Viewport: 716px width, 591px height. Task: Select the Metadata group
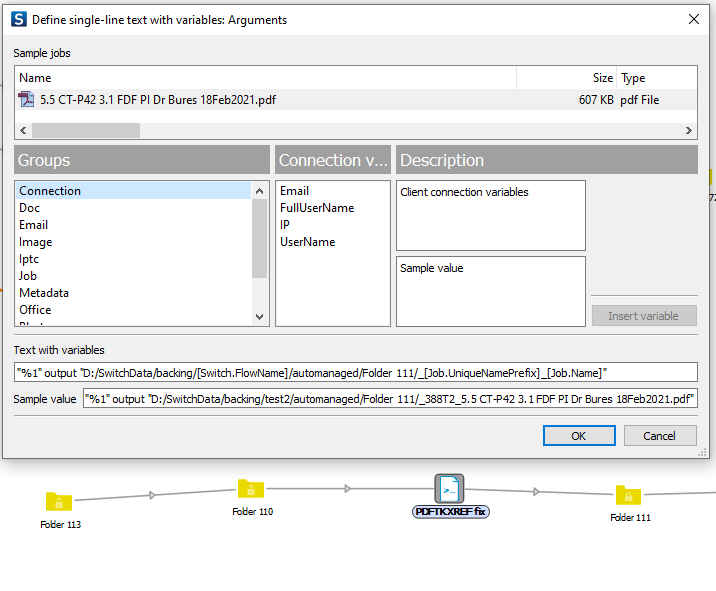point(44,293)
